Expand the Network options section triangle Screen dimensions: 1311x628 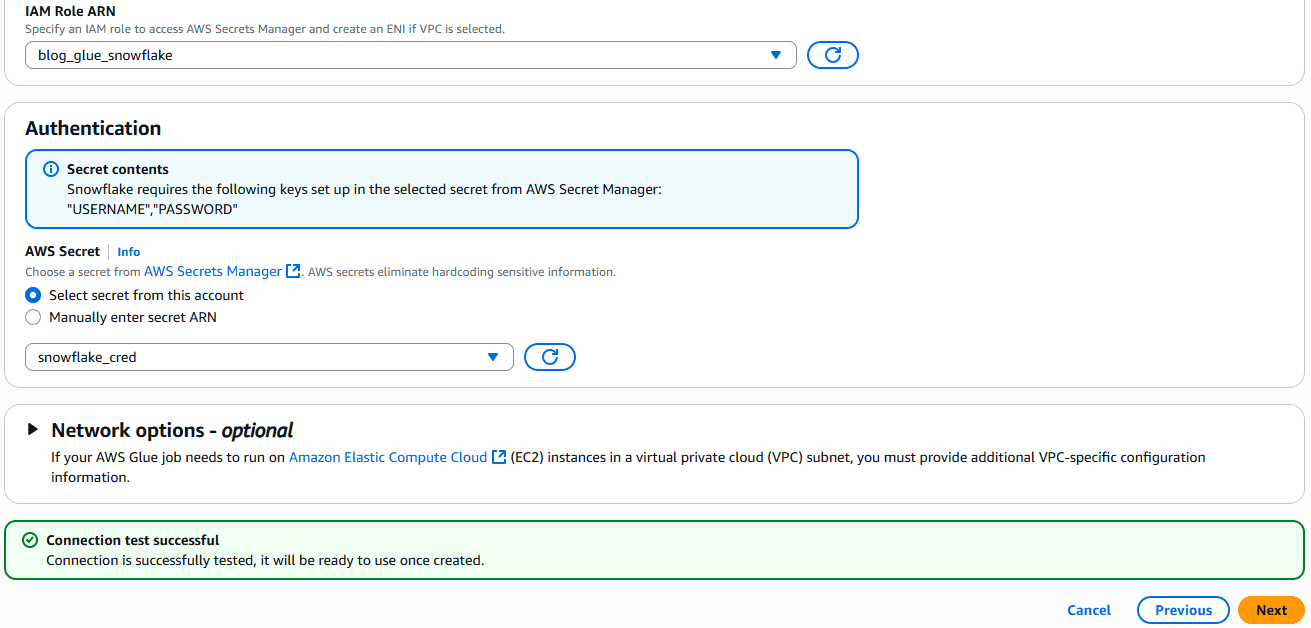(33, 430)
